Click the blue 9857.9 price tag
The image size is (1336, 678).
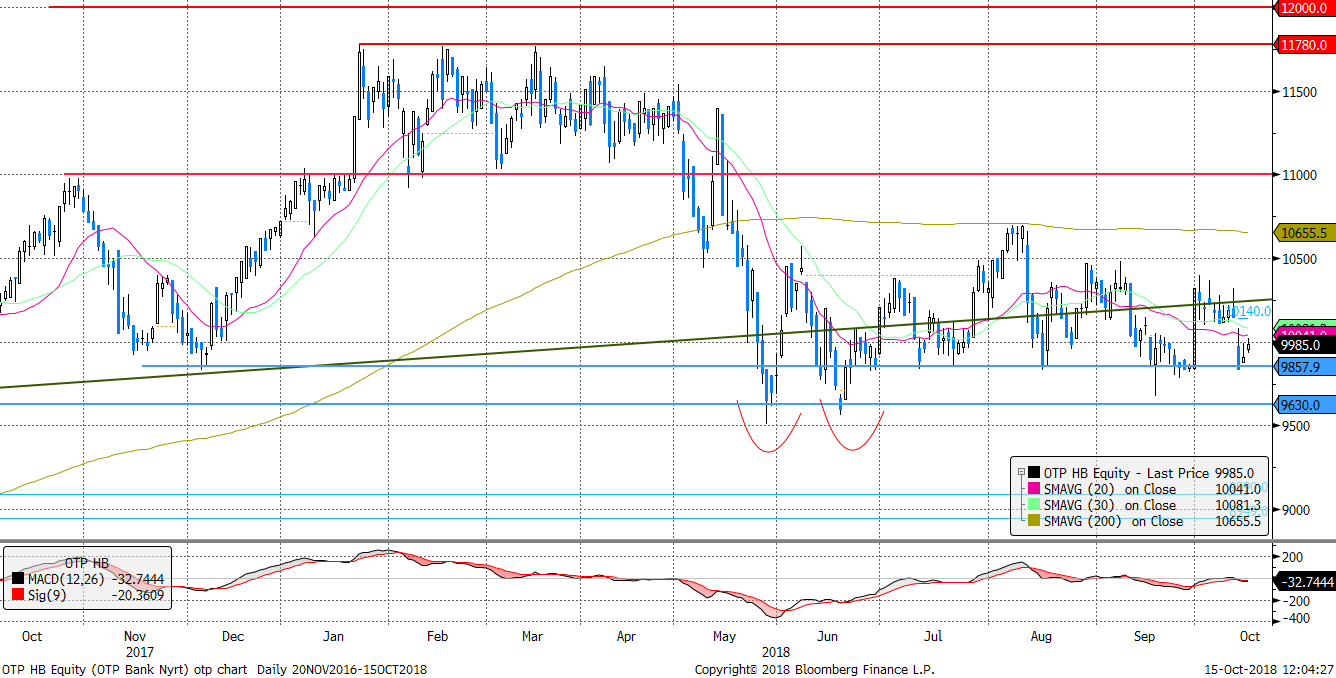(1303, 367)
